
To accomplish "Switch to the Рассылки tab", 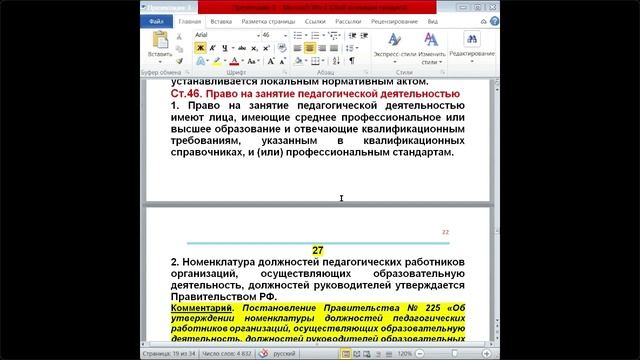I will tap(348, 21).
